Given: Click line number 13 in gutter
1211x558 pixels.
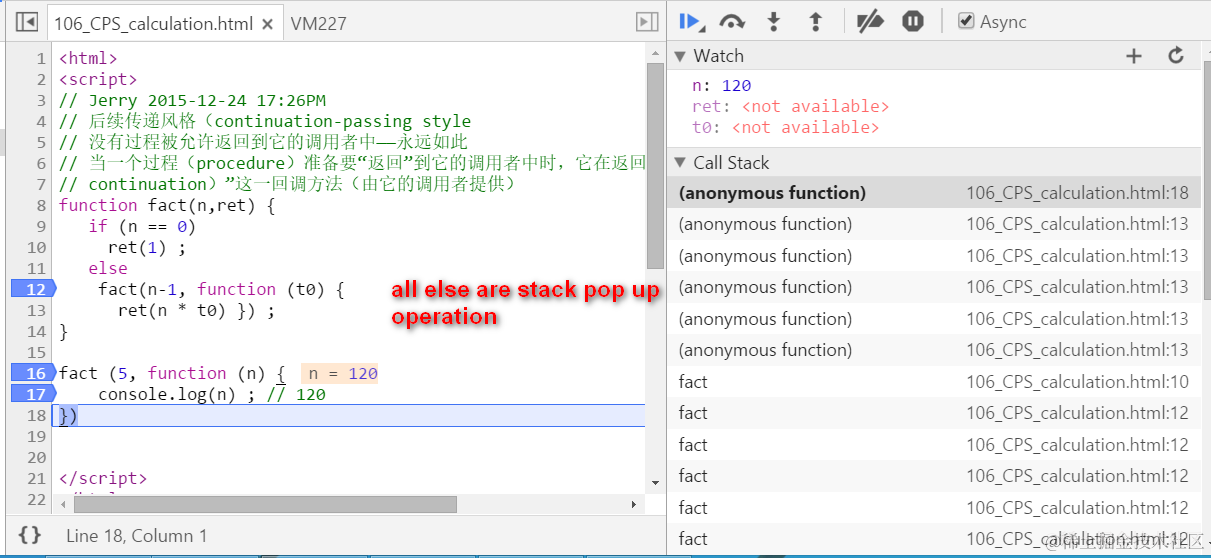Looking at the screenshot, I should click(36, 310).
